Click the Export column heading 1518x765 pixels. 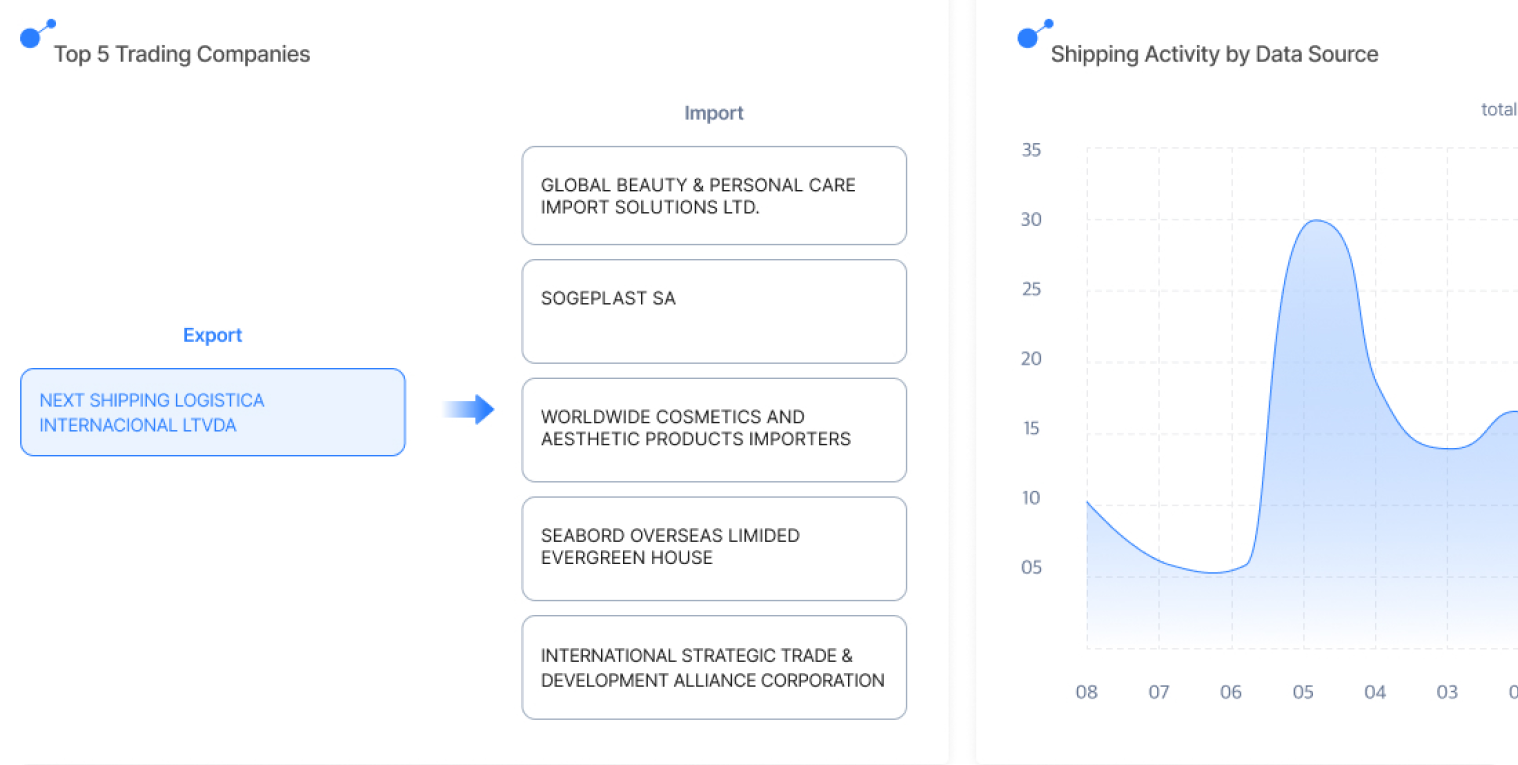point(212,335)
